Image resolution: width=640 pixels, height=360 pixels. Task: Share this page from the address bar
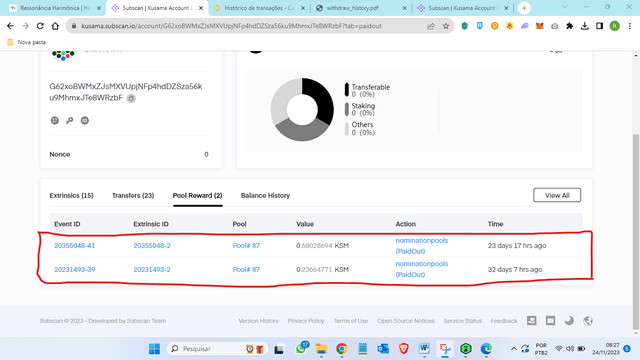tap(431, 26)
